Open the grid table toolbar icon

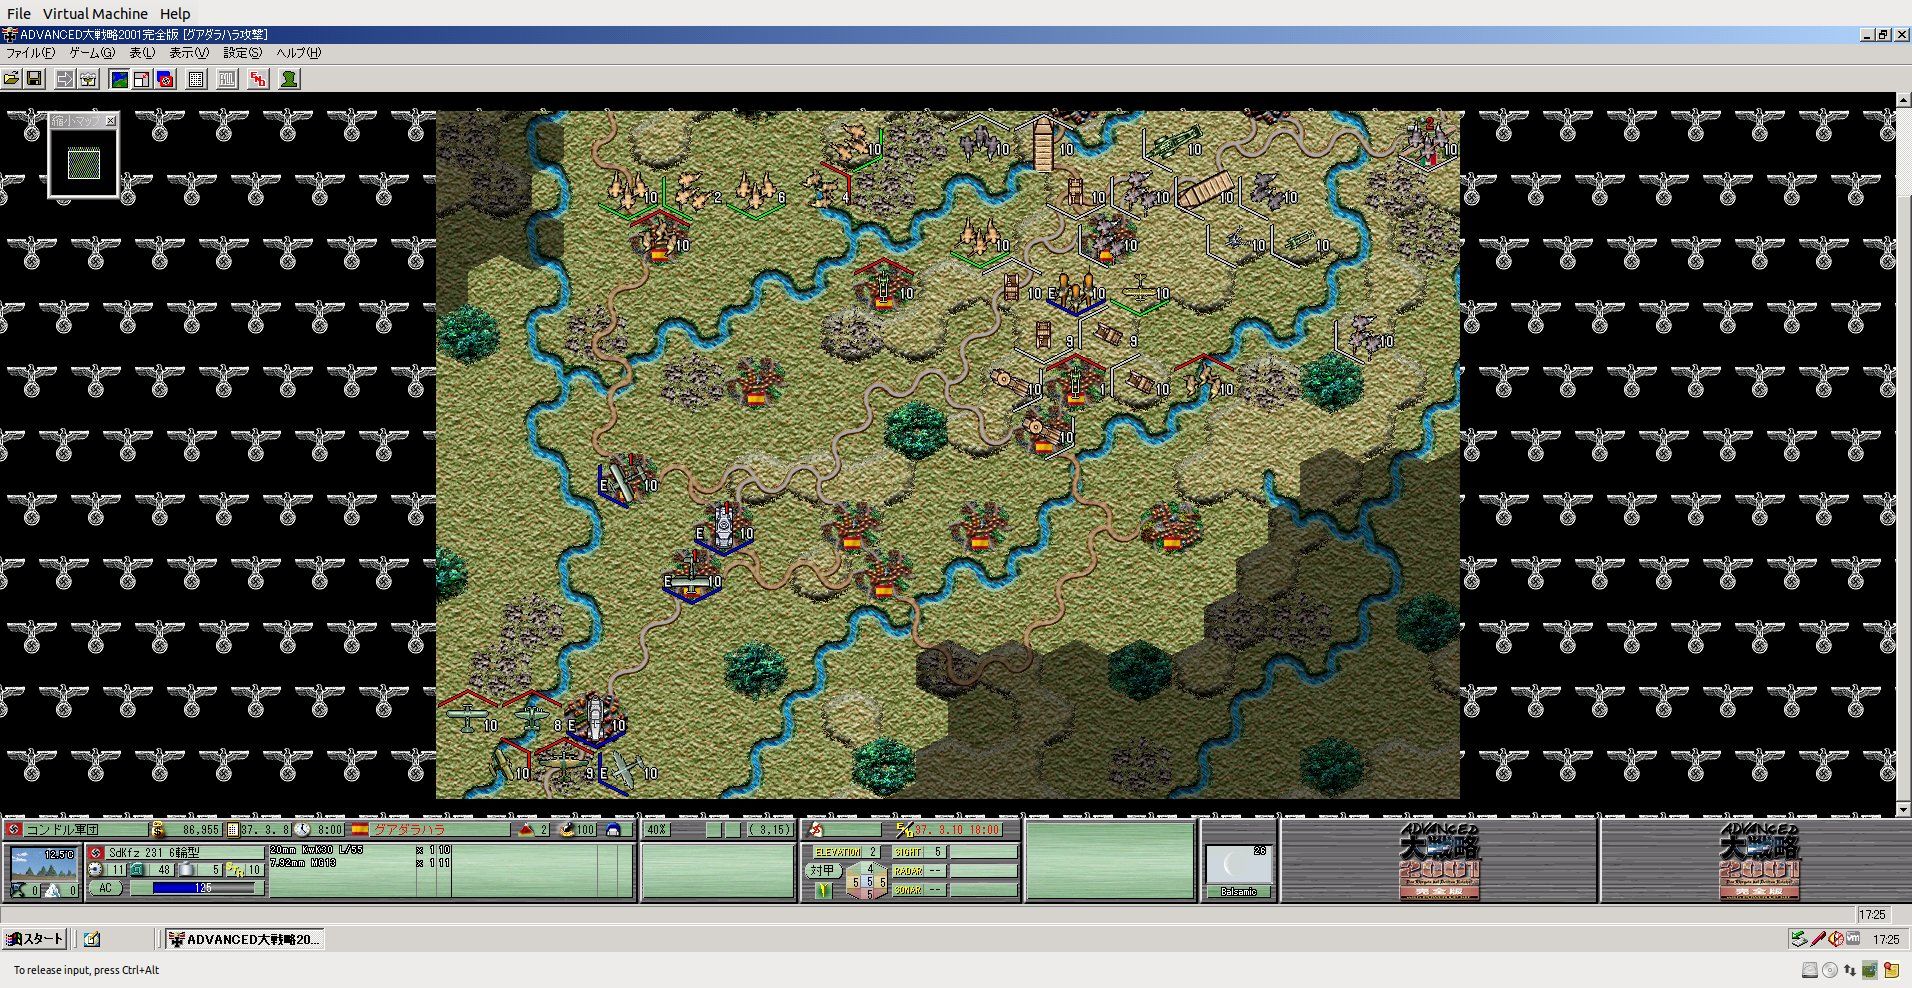point(197,79)
